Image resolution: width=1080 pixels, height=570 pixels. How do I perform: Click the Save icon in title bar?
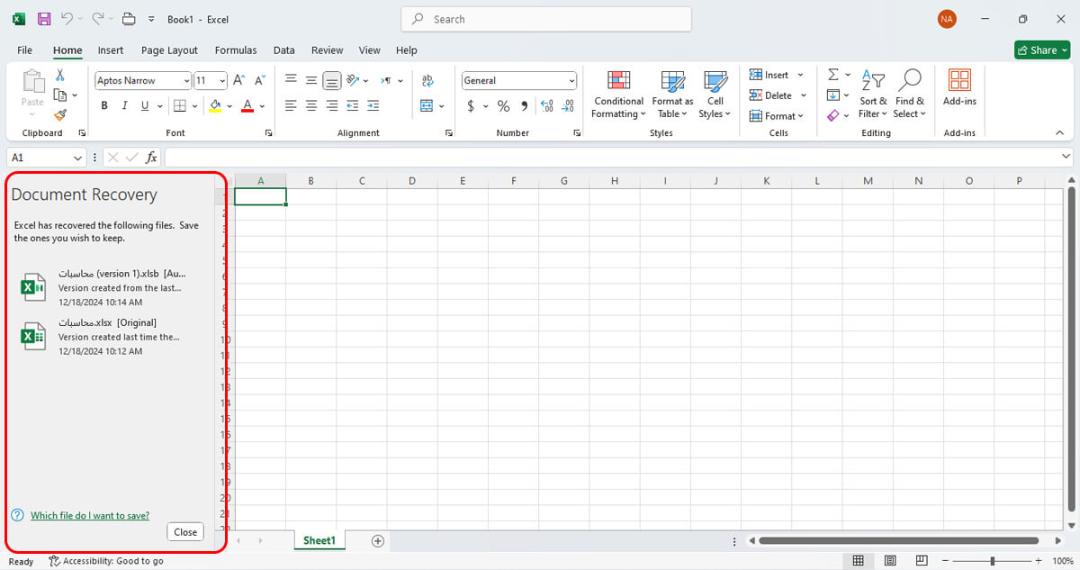[x=44, y=19]
